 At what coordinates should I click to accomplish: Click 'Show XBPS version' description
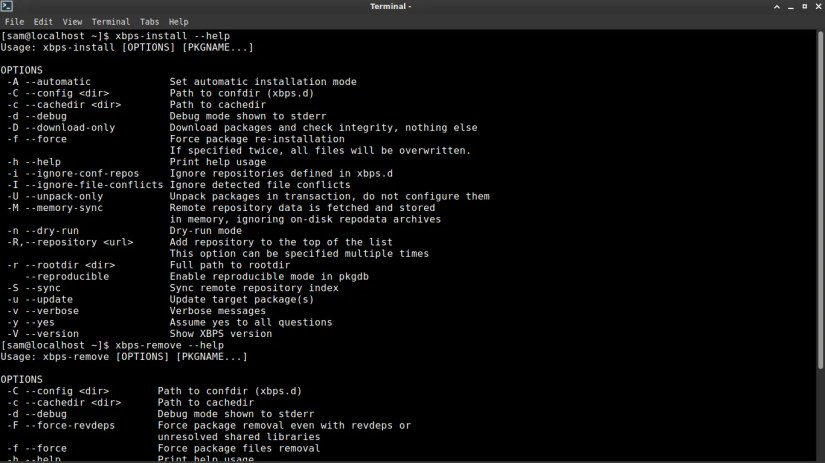[221, 334]
